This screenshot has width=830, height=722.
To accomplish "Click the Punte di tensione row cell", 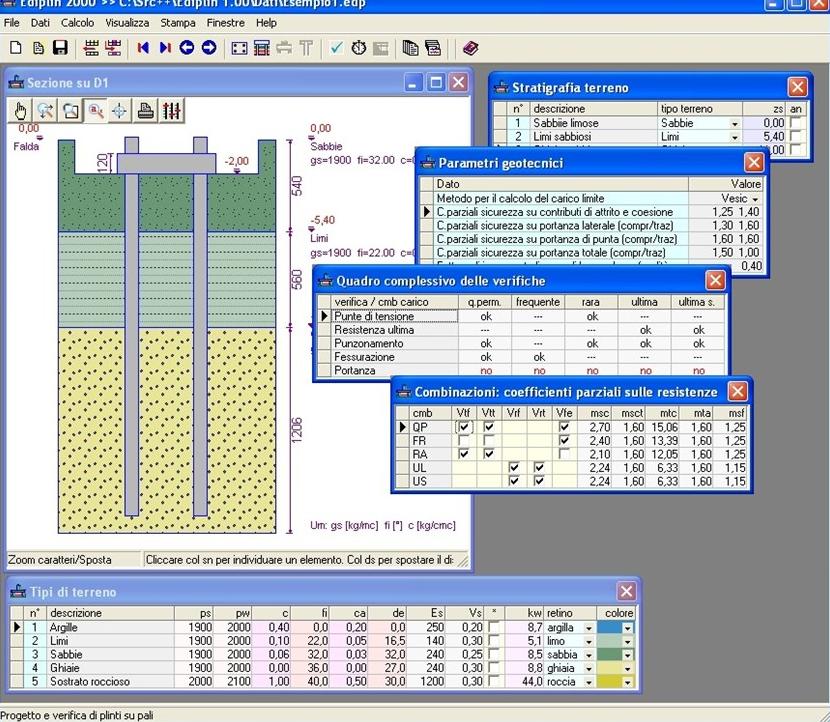I will pos(395,317).
